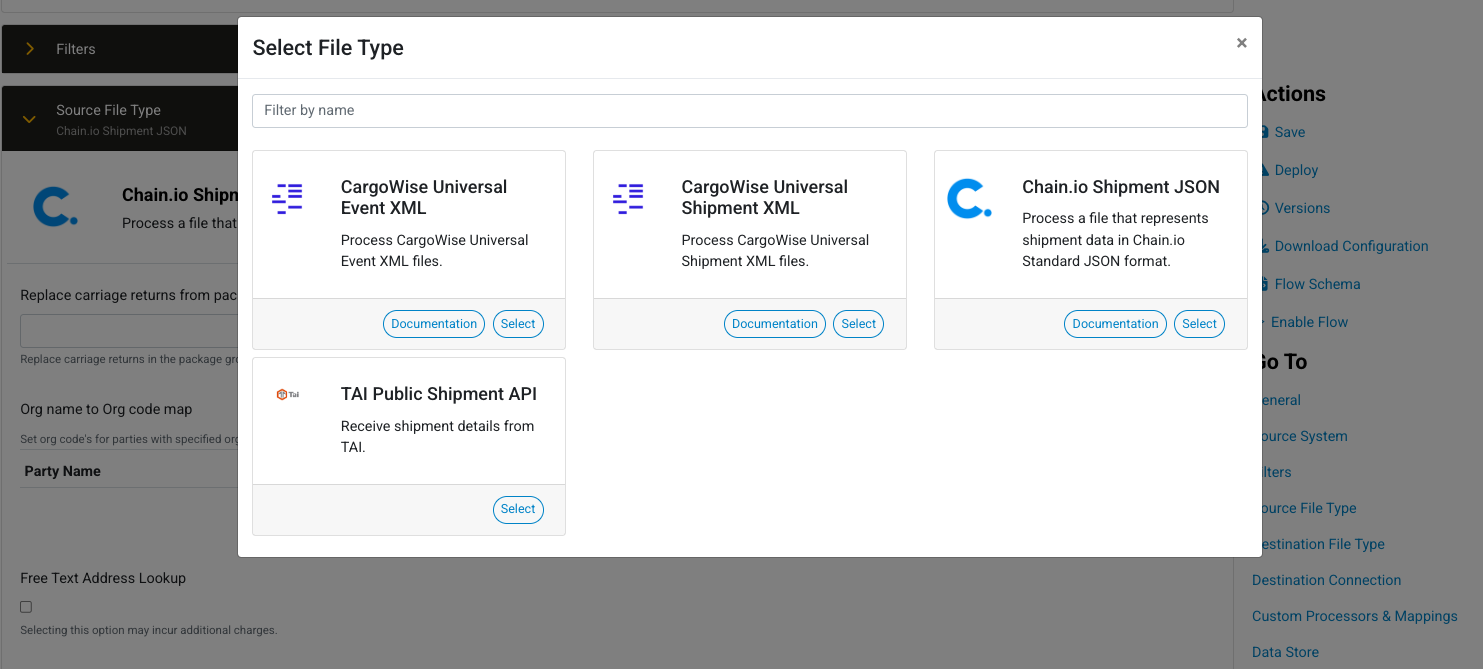1483x669 pixels.
Task: Click the Chain.io logo behind the dialog
Action: point(55,207)
